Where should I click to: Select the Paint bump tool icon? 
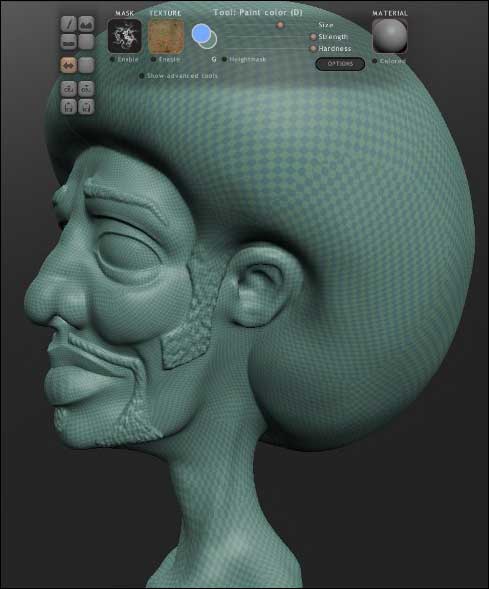click(86, 24)
